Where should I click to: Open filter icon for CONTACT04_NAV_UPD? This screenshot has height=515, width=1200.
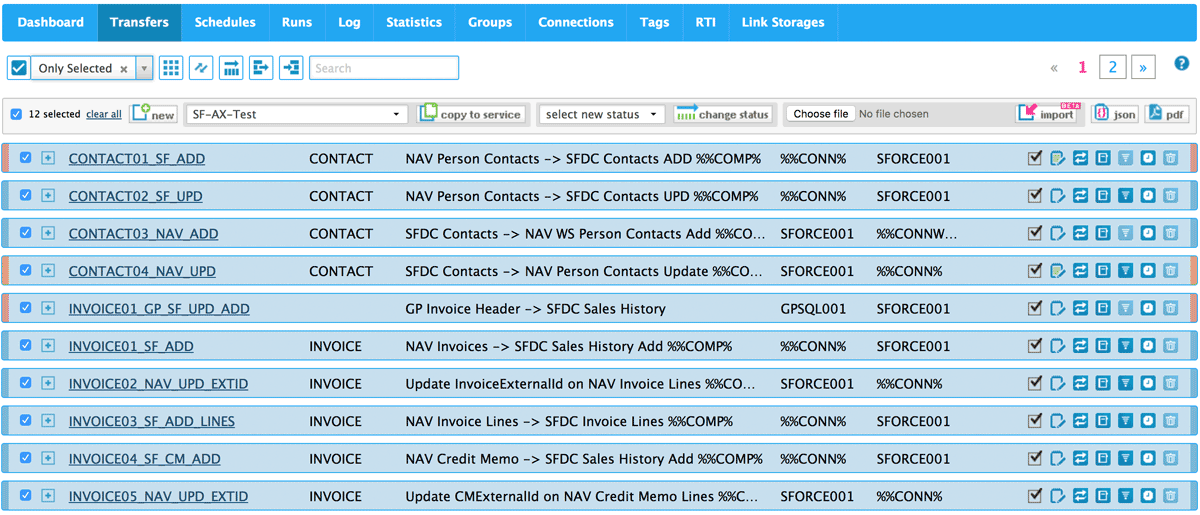click(x=1126, y=271)
